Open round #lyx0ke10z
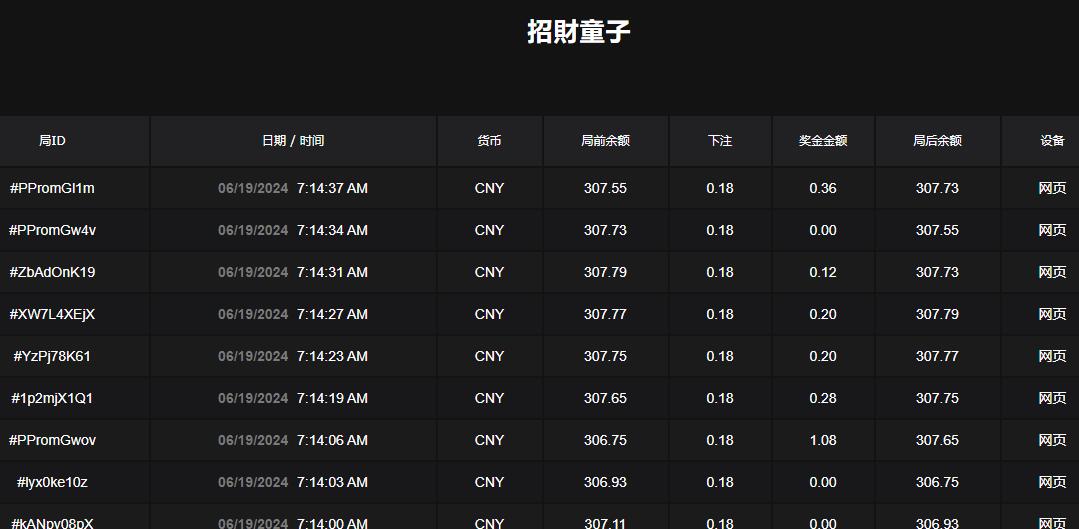 [52, 482]
